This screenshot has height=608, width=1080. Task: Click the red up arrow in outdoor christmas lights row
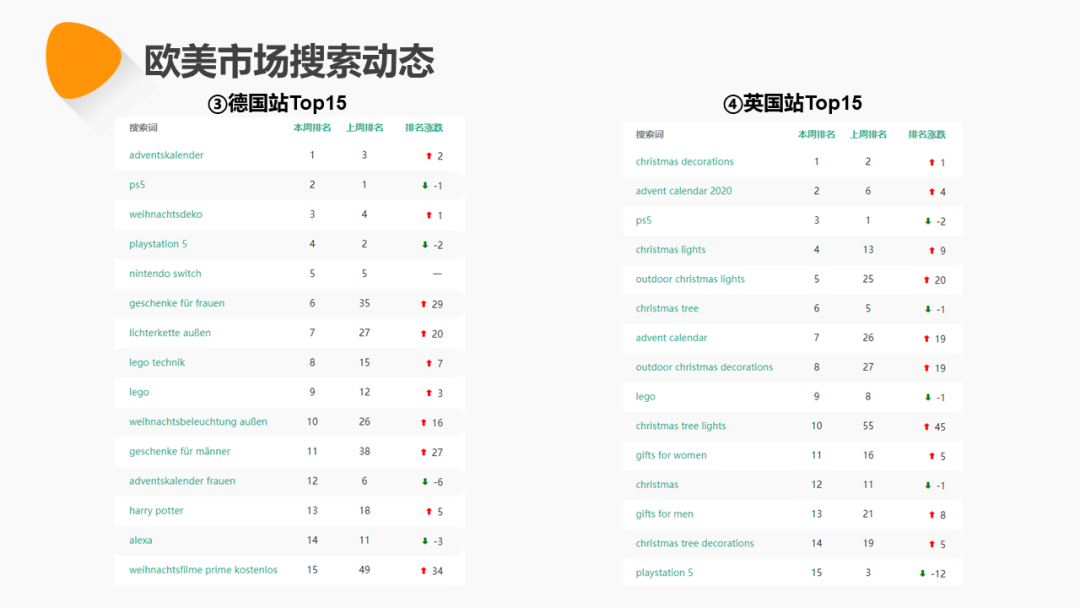(x=926, y=280)
